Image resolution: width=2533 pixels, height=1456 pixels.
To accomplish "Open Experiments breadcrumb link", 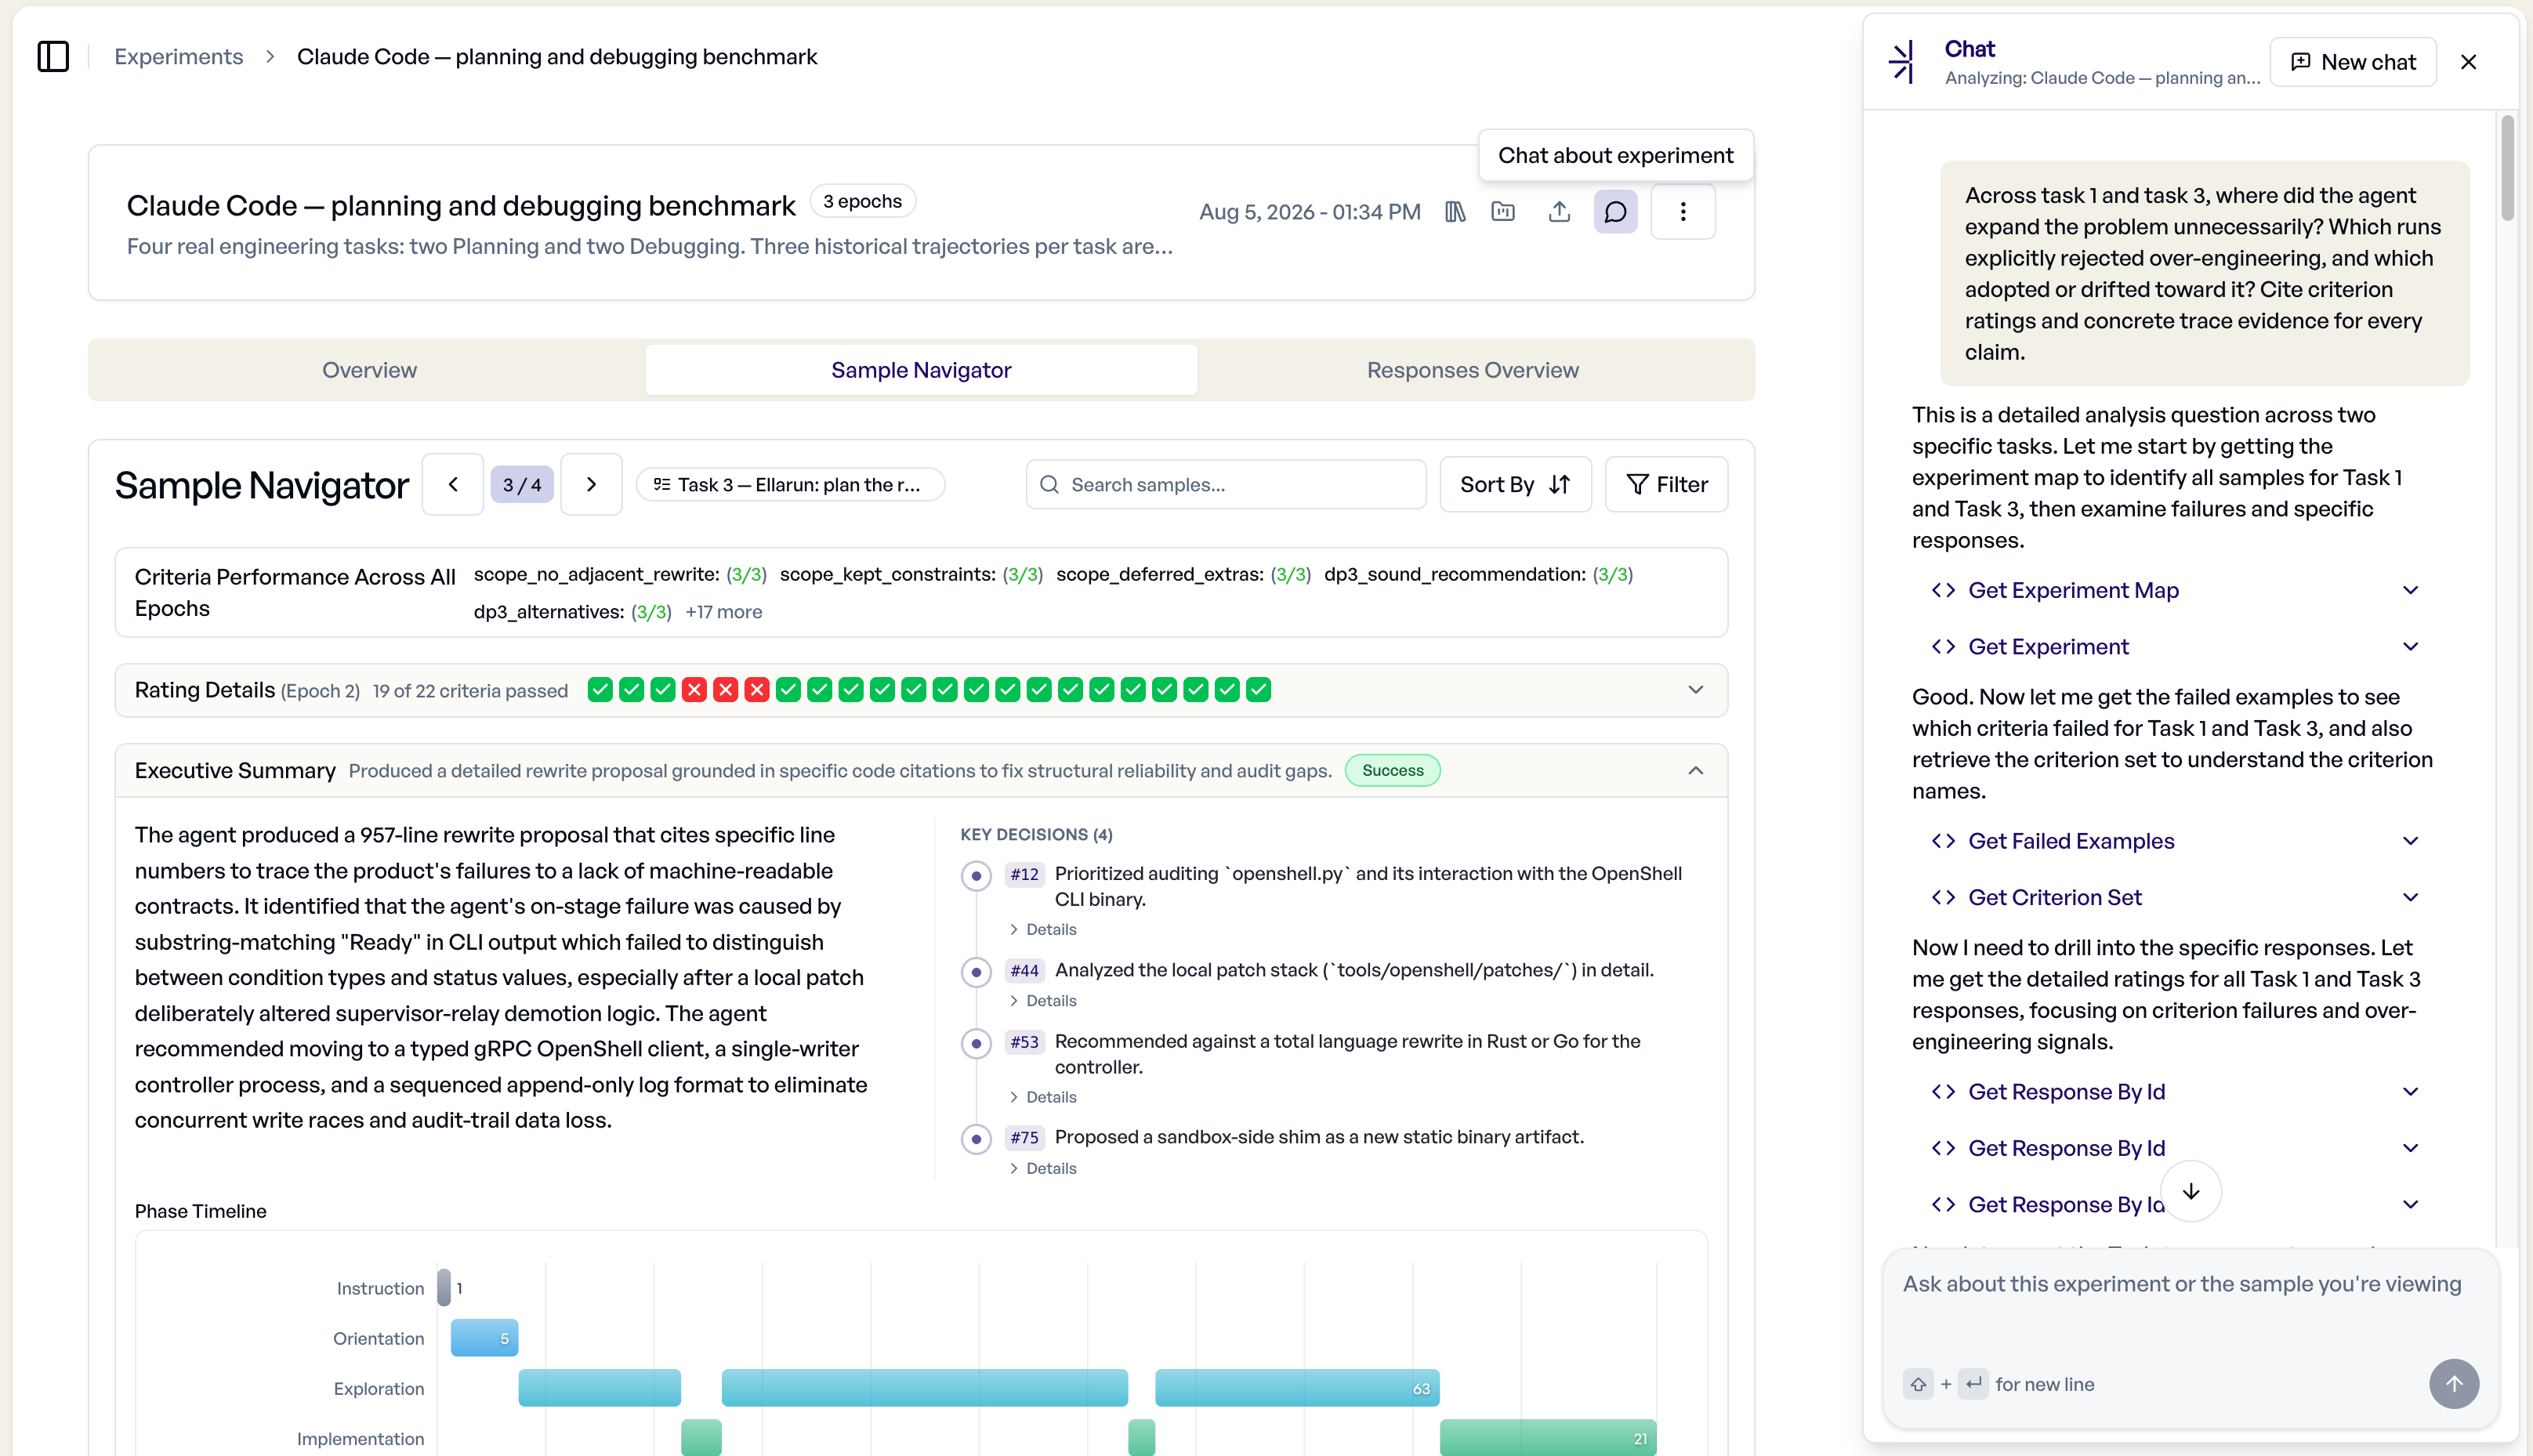I will coord(178,57).
